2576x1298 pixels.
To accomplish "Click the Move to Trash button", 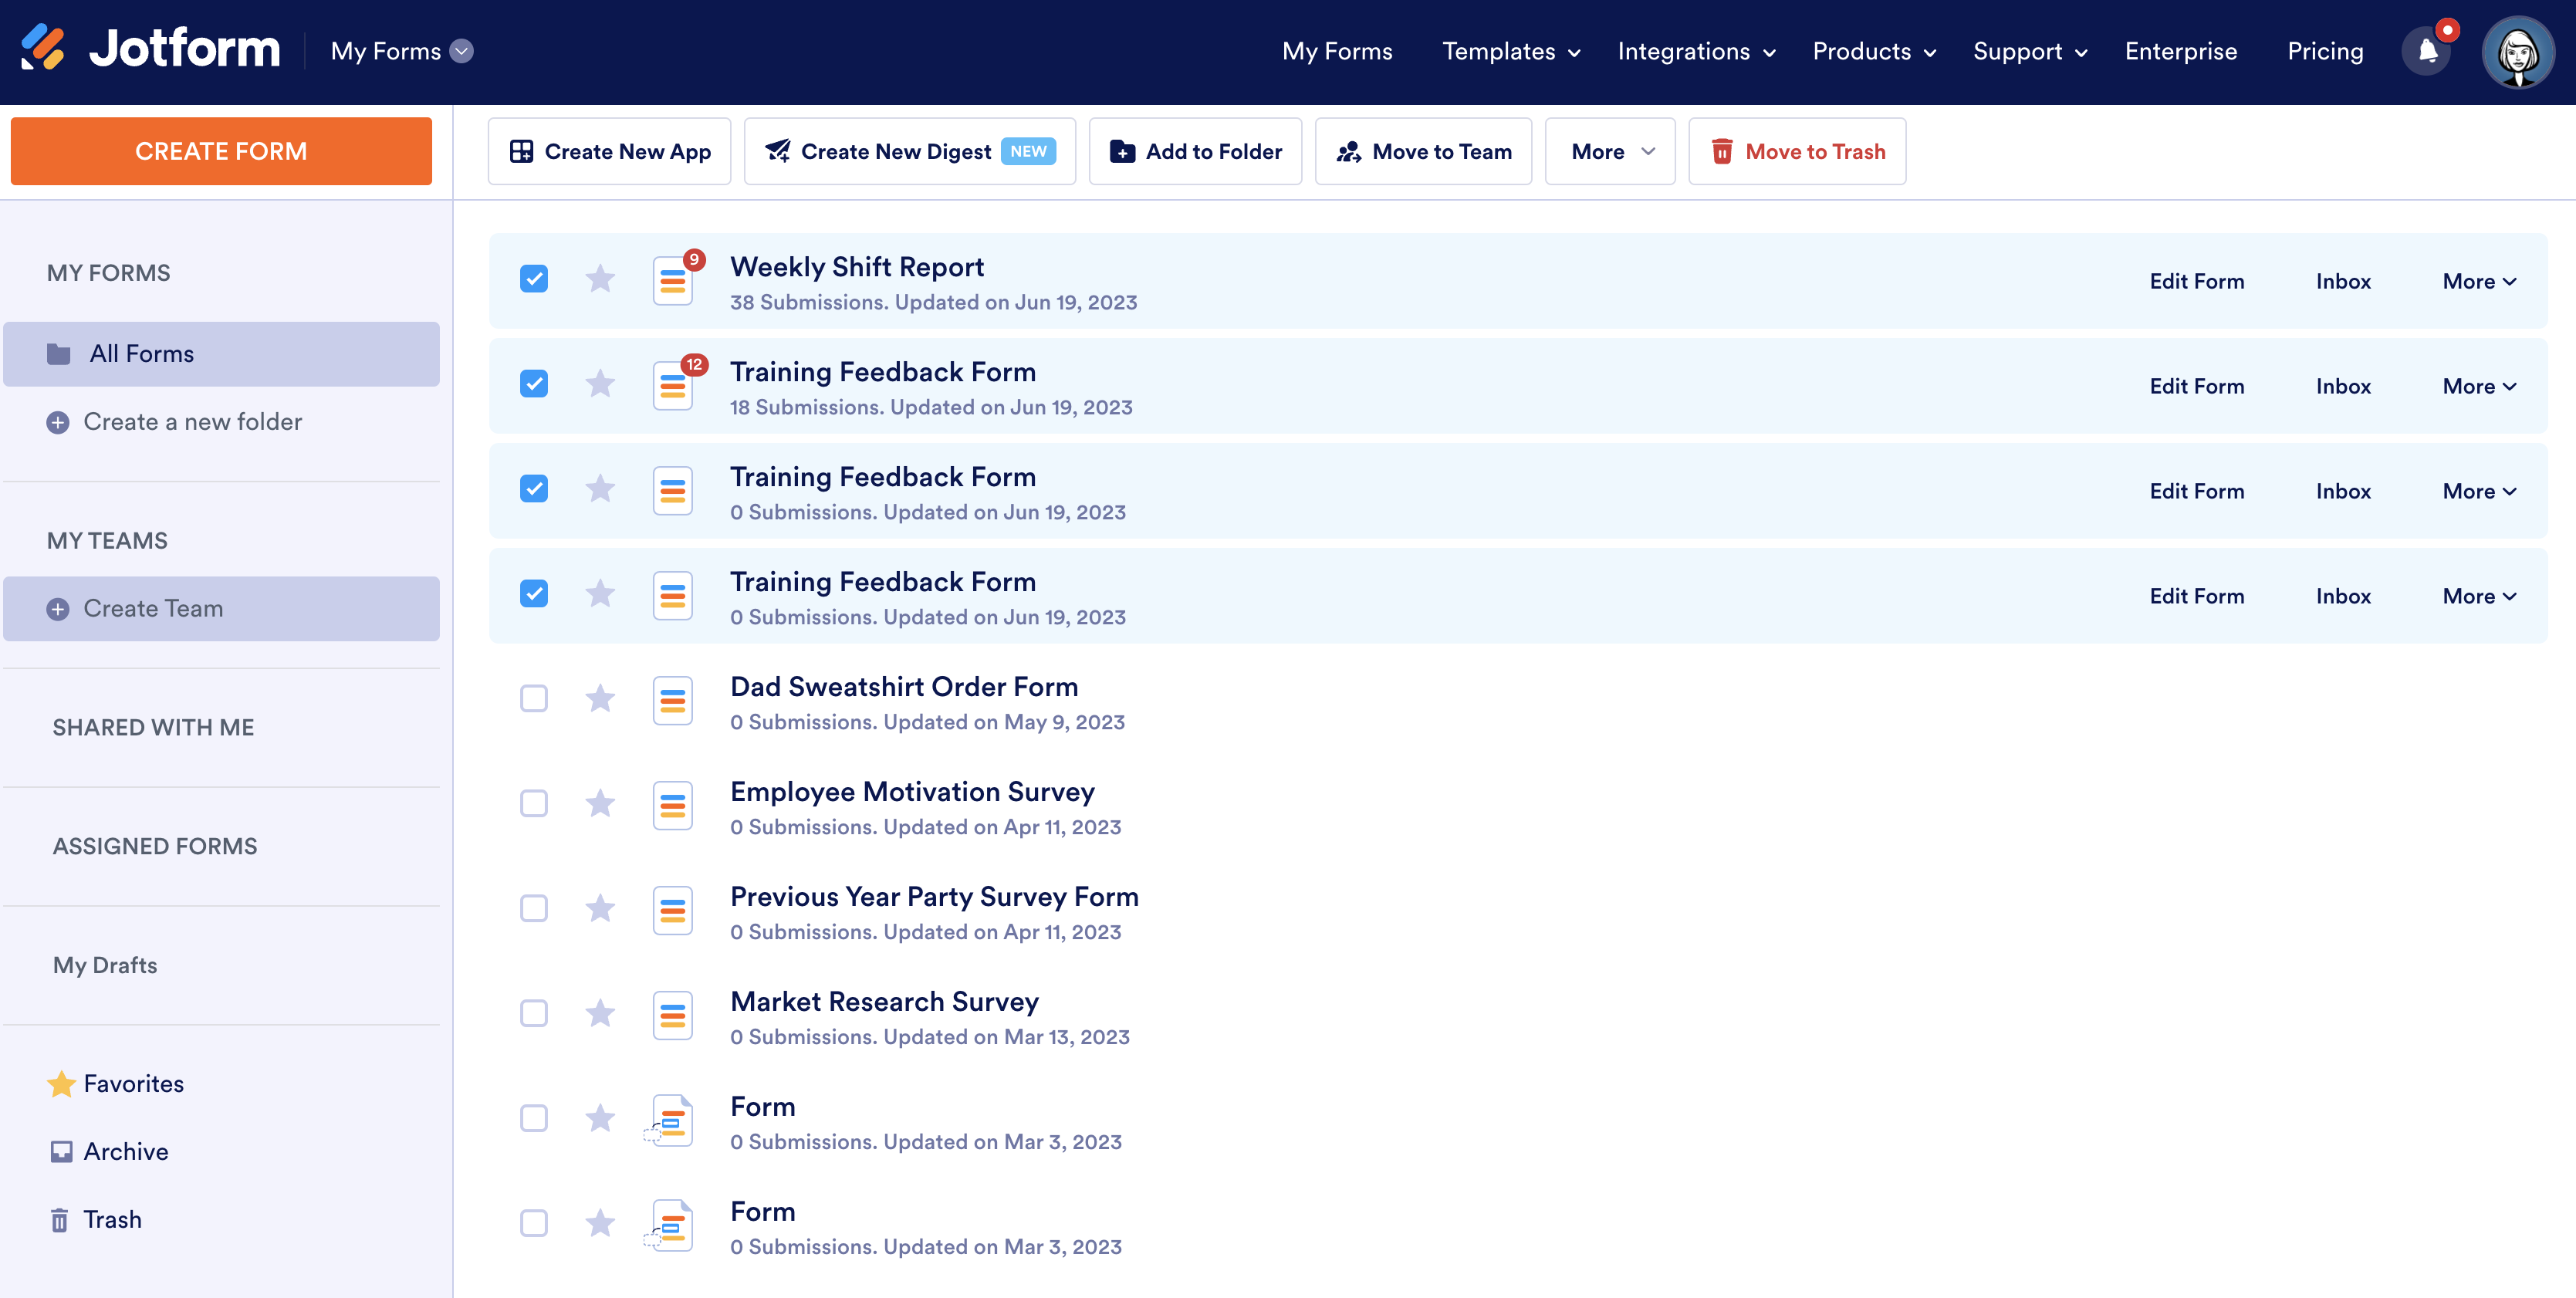I will click(x=1797, y=152).
